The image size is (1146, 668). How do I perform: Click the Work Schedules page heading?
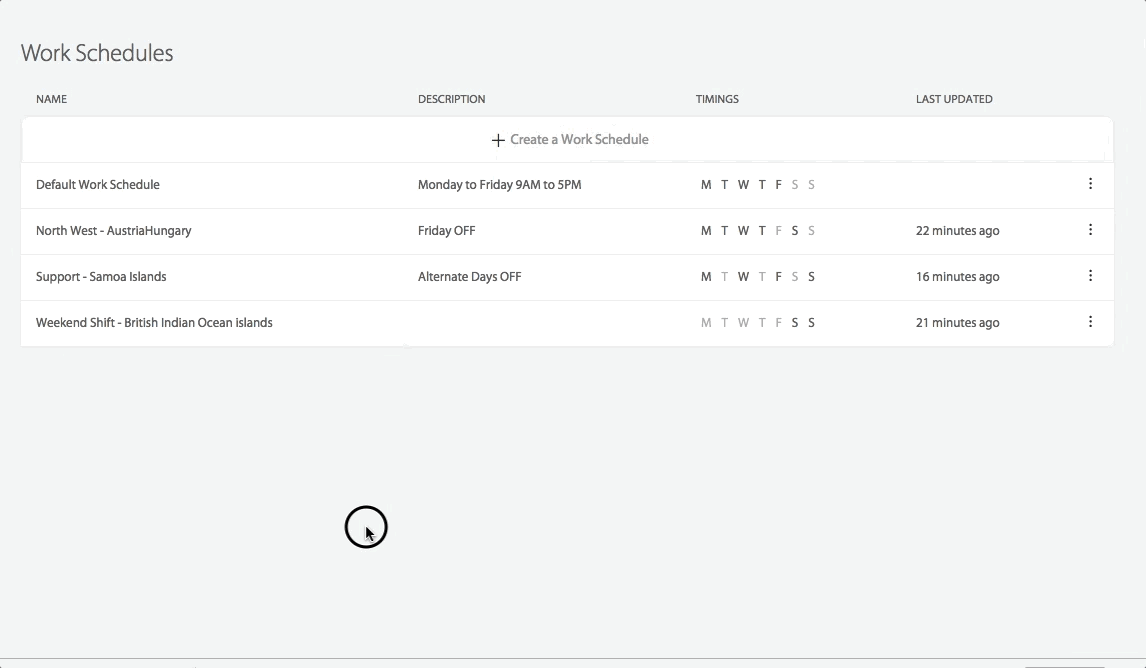[97, 53]
